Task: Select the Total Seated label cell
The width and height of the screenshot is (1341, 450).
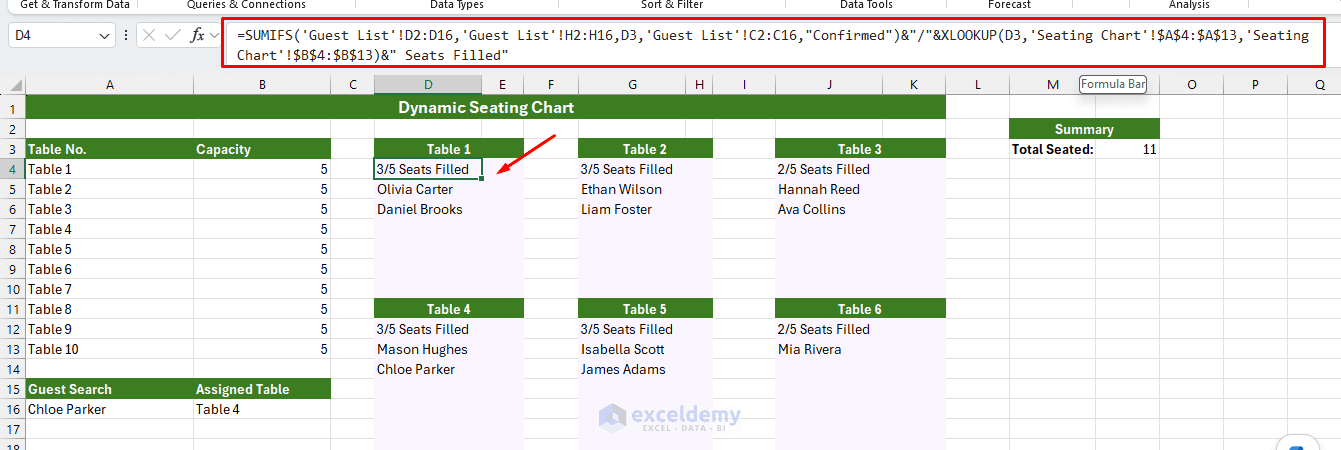Action: [1052, 150]
